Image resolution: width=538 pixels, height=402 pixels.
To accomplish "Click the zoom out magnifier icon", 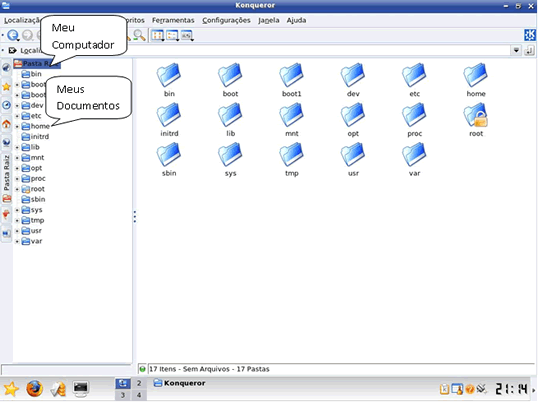I will pyautogui.click(x=139, y=35).
